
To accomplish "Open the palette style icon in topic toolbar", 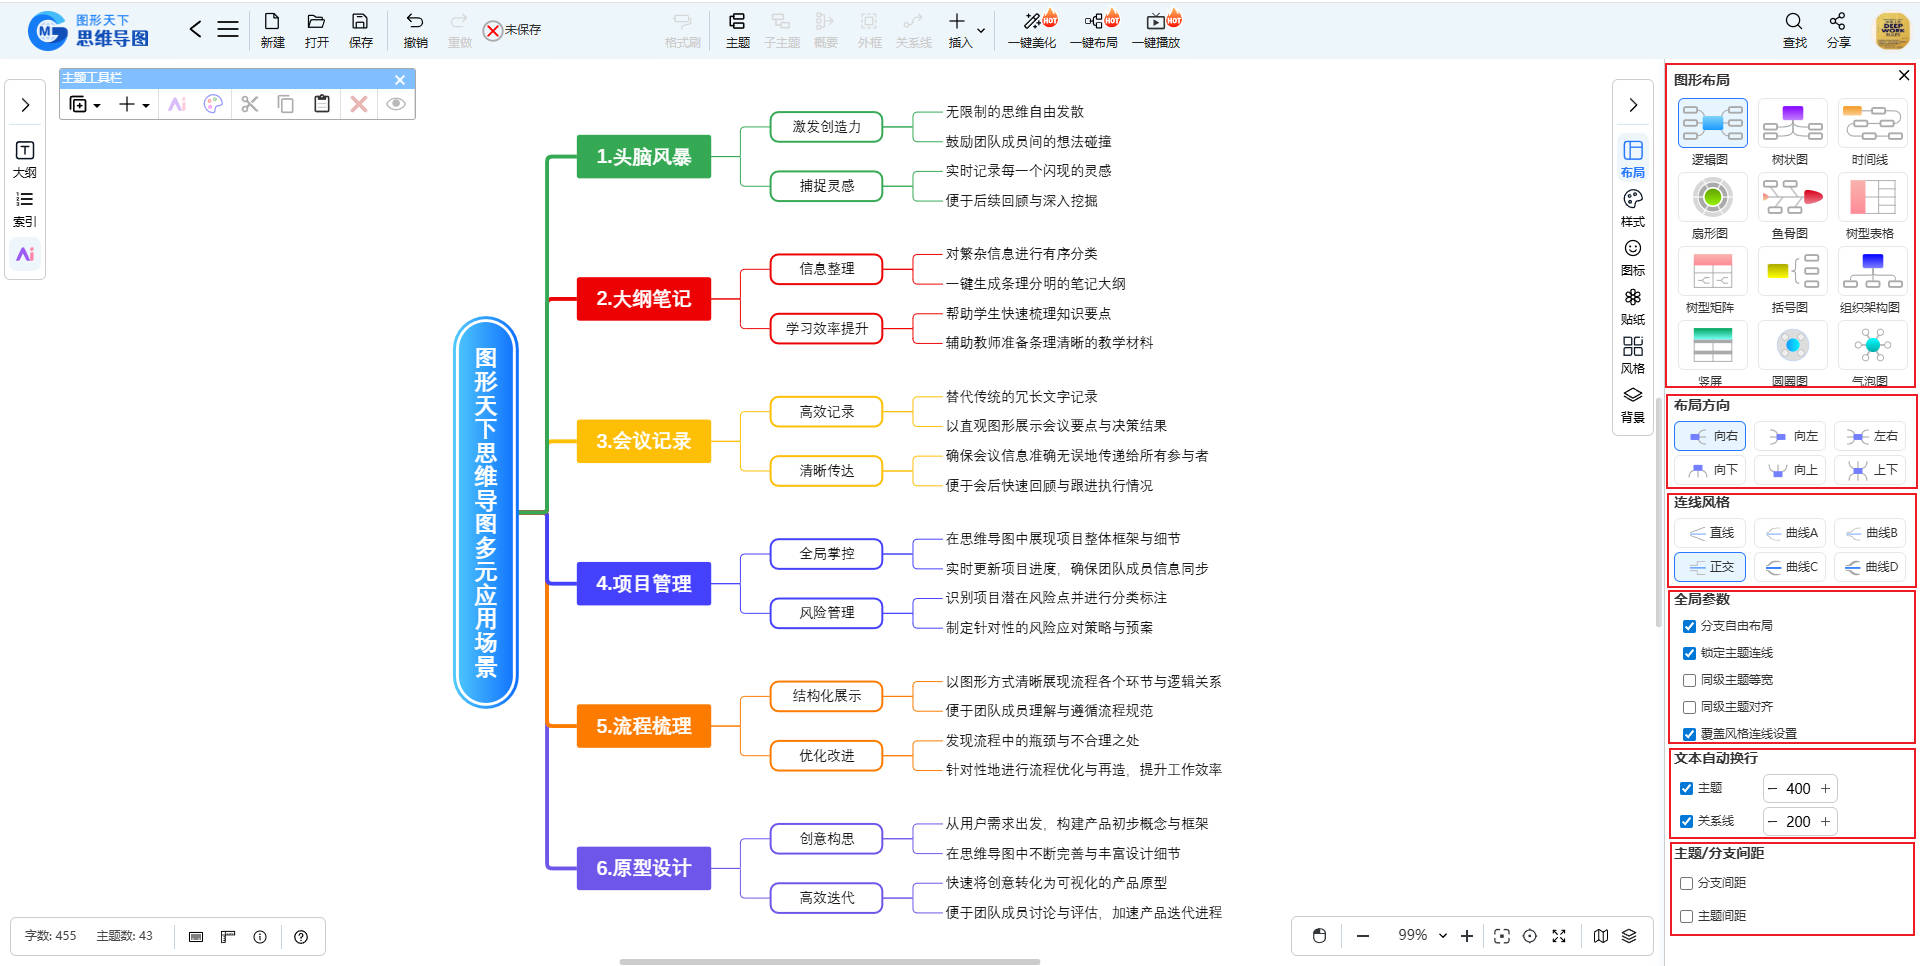I will (213, 104).
